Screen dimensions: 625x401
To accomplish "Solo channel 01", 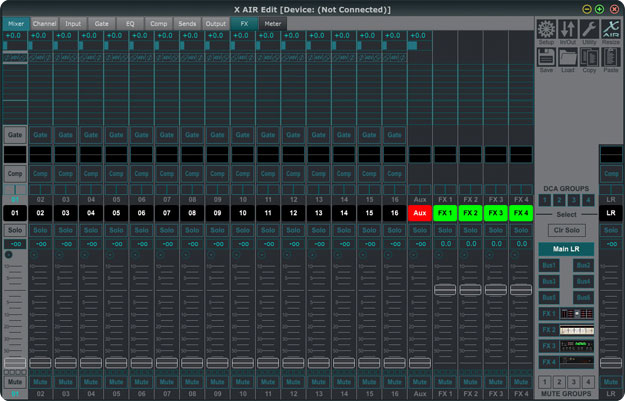I will [15, 230].
